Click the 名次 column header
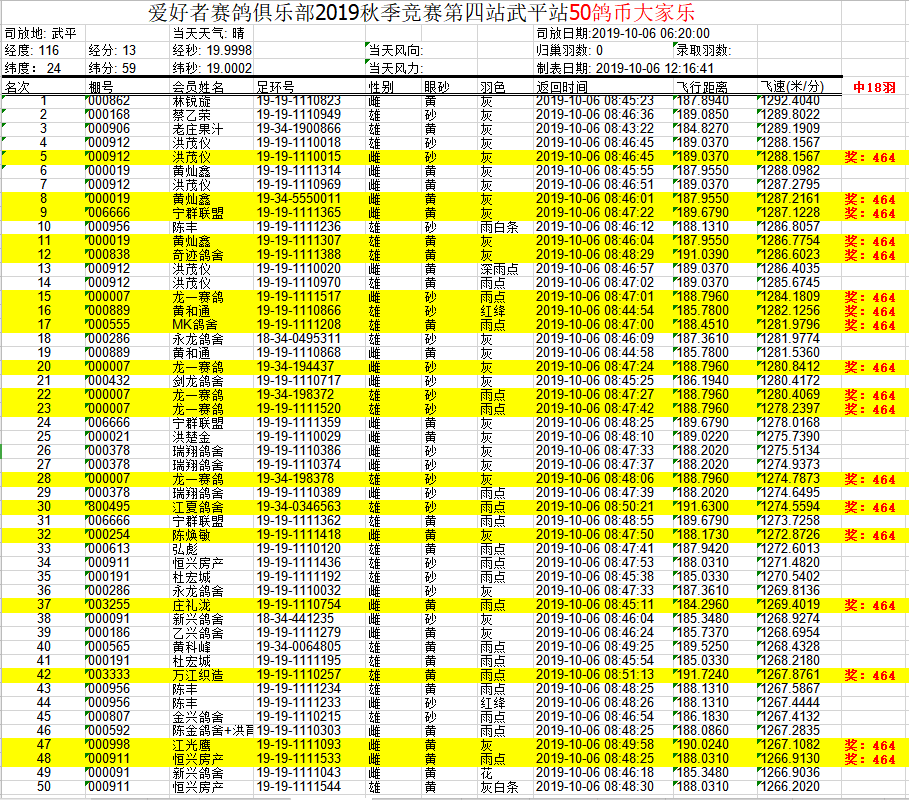 point(17,87)
